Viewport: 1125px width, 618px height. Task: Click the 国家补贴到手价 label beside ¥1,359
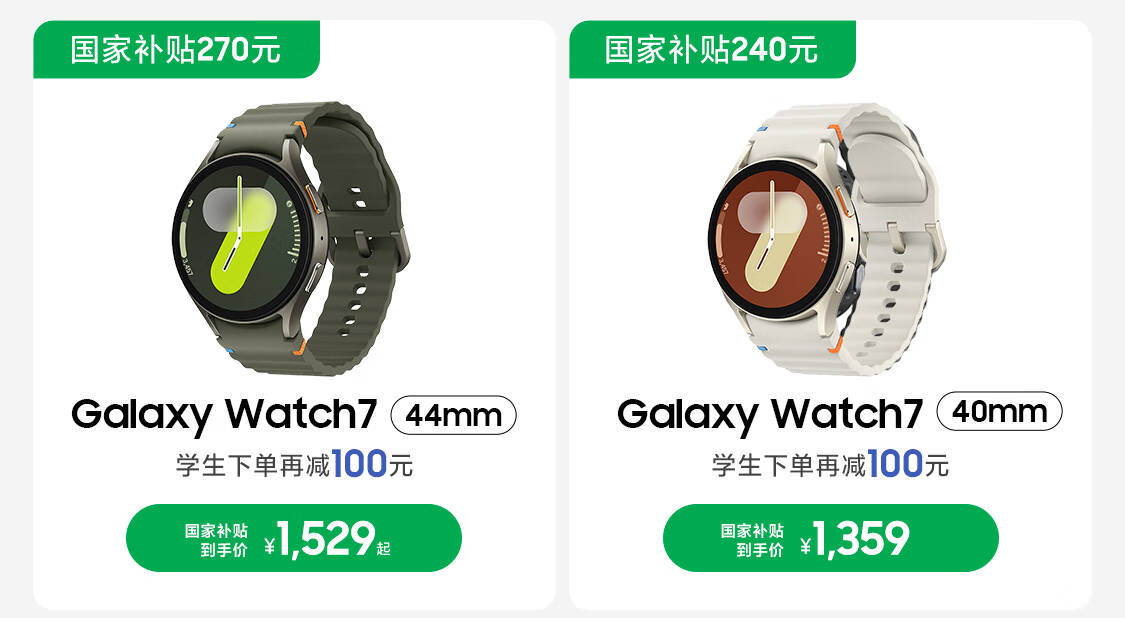tap(752, 540)
